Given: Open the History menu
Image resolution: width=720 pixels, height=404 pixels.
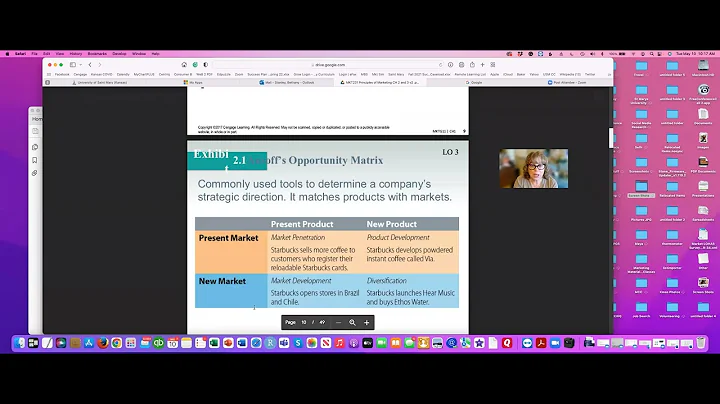Looking at the screenshot, I should 76,54.
